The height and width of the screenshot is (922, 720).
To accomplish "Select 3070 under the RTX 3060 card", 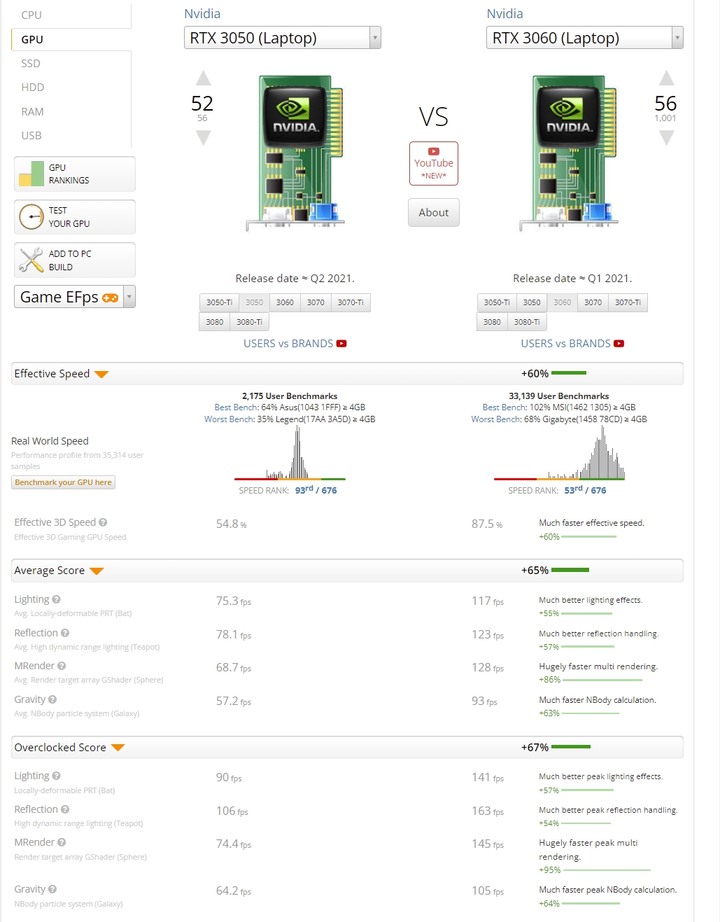I will (593, 302).
